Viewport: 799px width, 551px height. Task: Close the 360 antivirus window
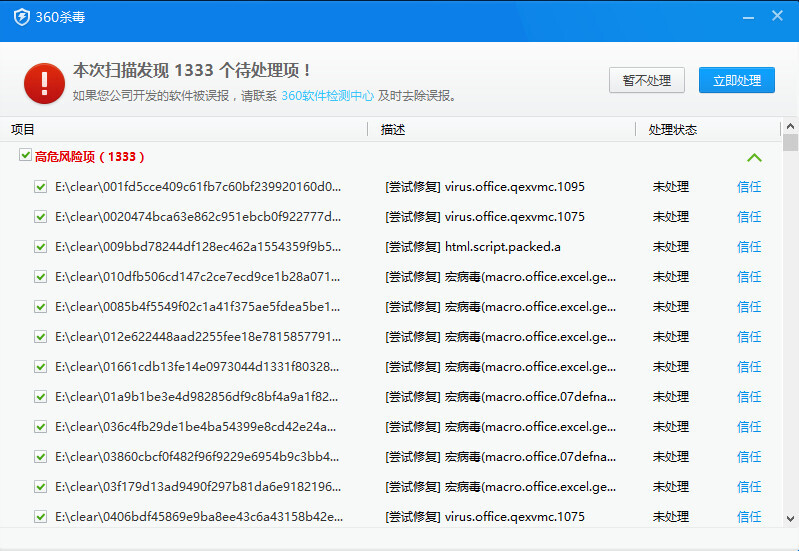pos(777,16)
